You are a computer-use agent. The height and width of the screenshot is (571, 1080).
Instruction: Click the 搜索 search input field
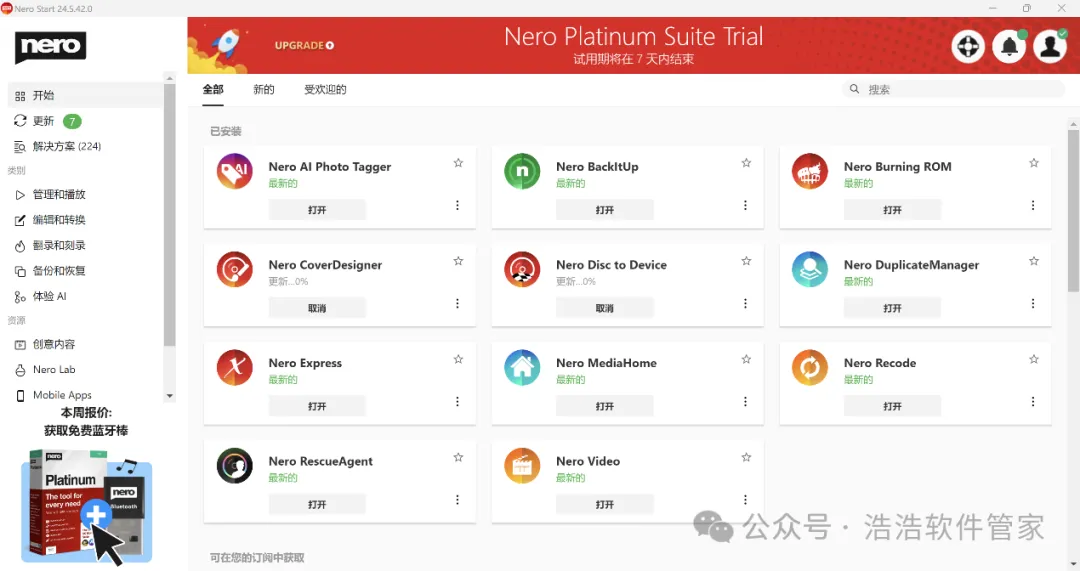[954, 89]
